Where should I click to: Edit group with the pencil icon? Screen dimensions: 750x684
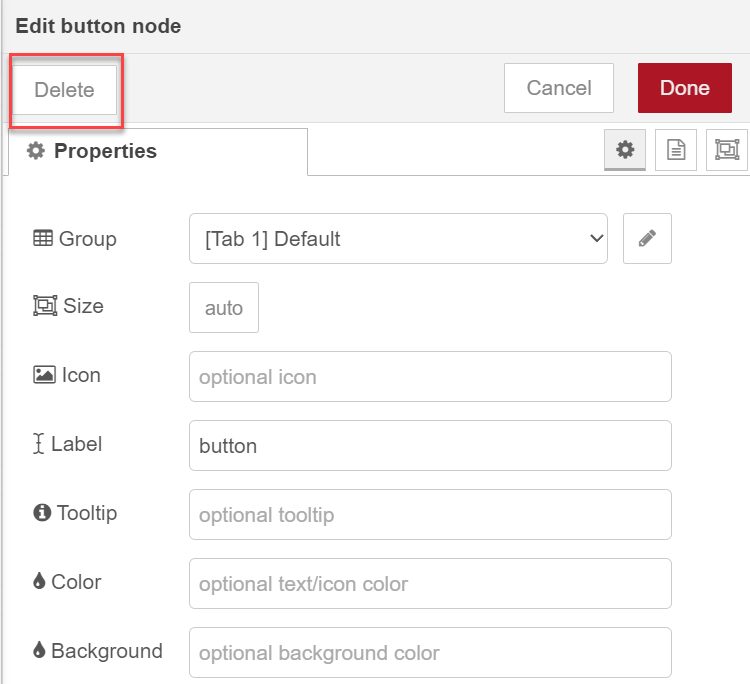[x=647, y=238]
